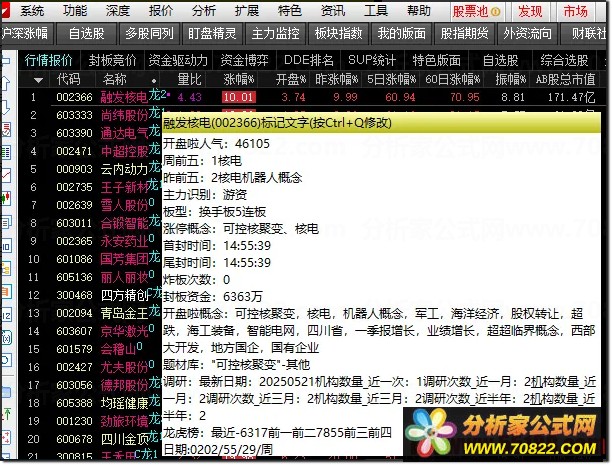Click 自选股 in the top toolbar
The image size is (613, 465).
(87, 34)
